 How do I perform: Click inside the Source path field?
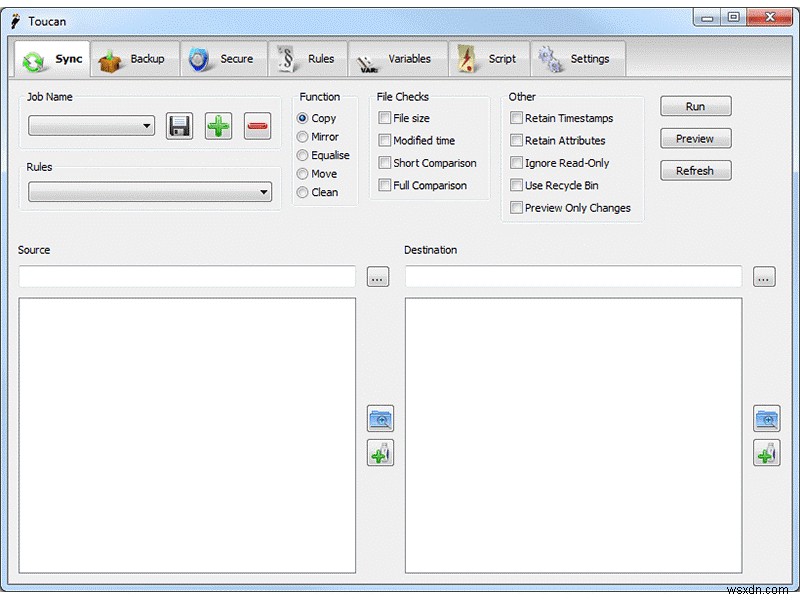pos(185,277)
